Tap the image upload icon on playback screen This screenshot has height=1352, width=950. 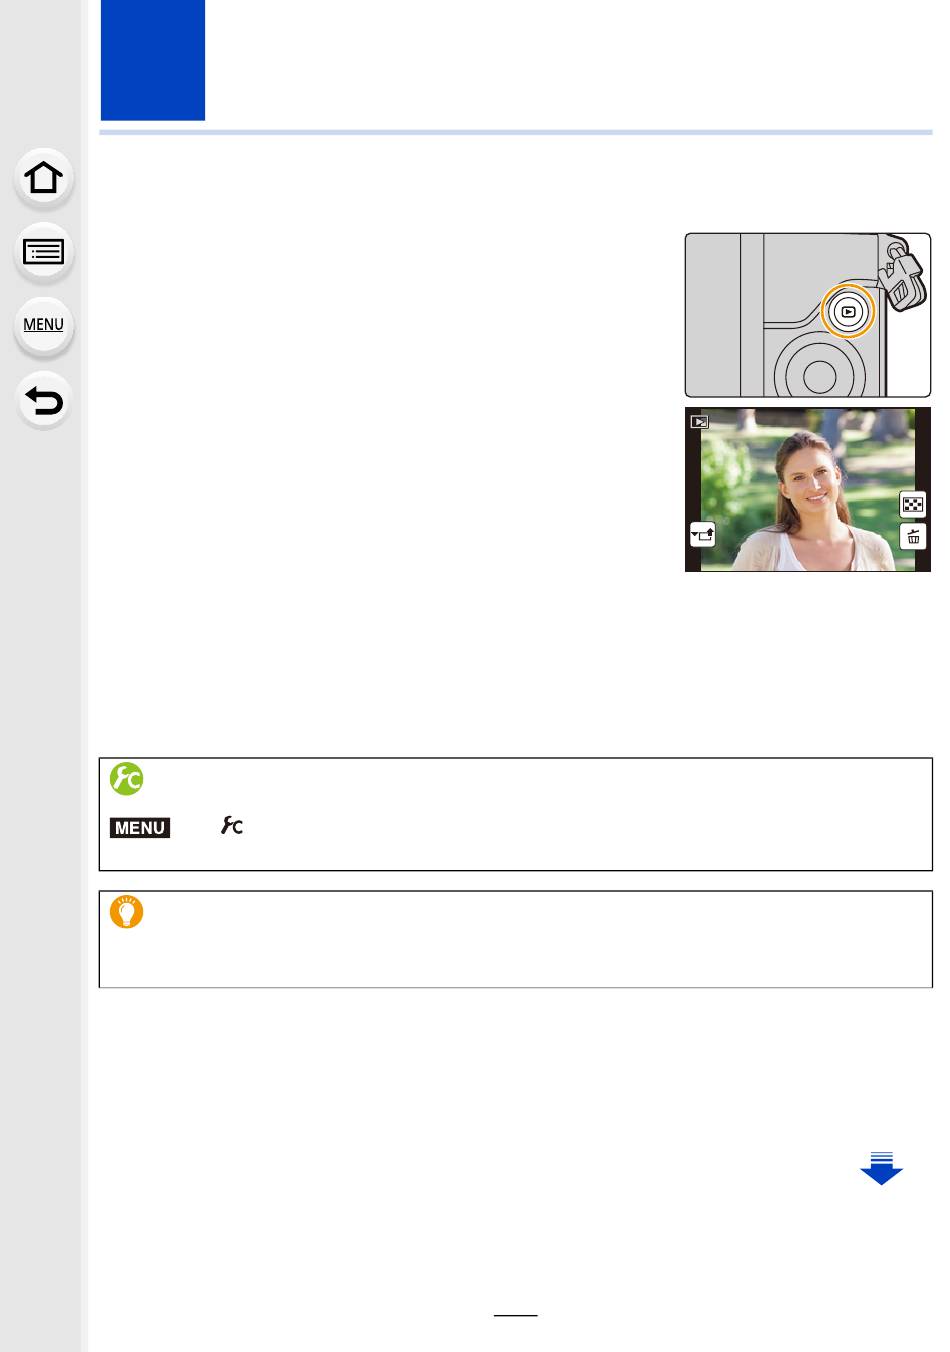[x=703, y=535]
